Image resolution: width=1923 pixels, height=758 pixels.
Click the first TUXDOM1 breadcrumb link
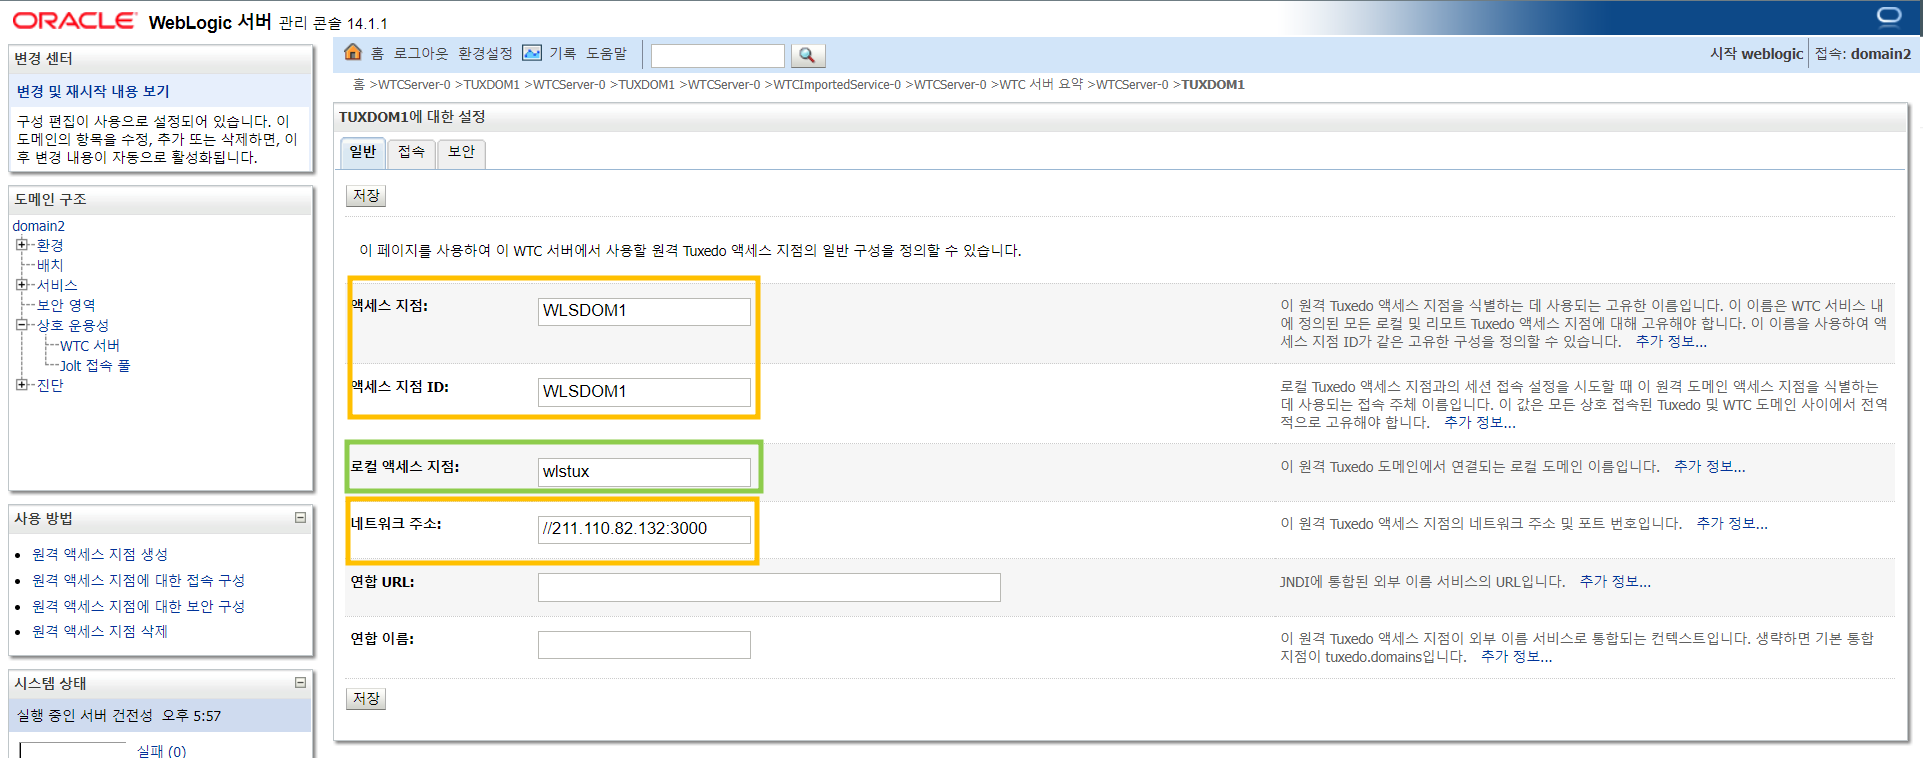point(491,84)
